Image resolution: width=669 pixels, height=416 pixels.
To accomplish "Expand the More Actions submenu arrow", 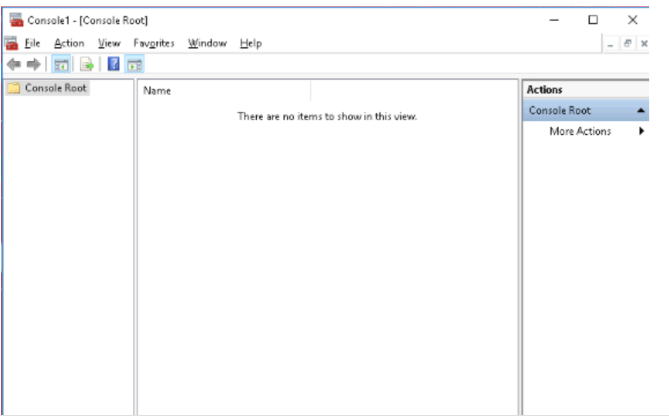I will pyautogui.click(x=641, y=131).
